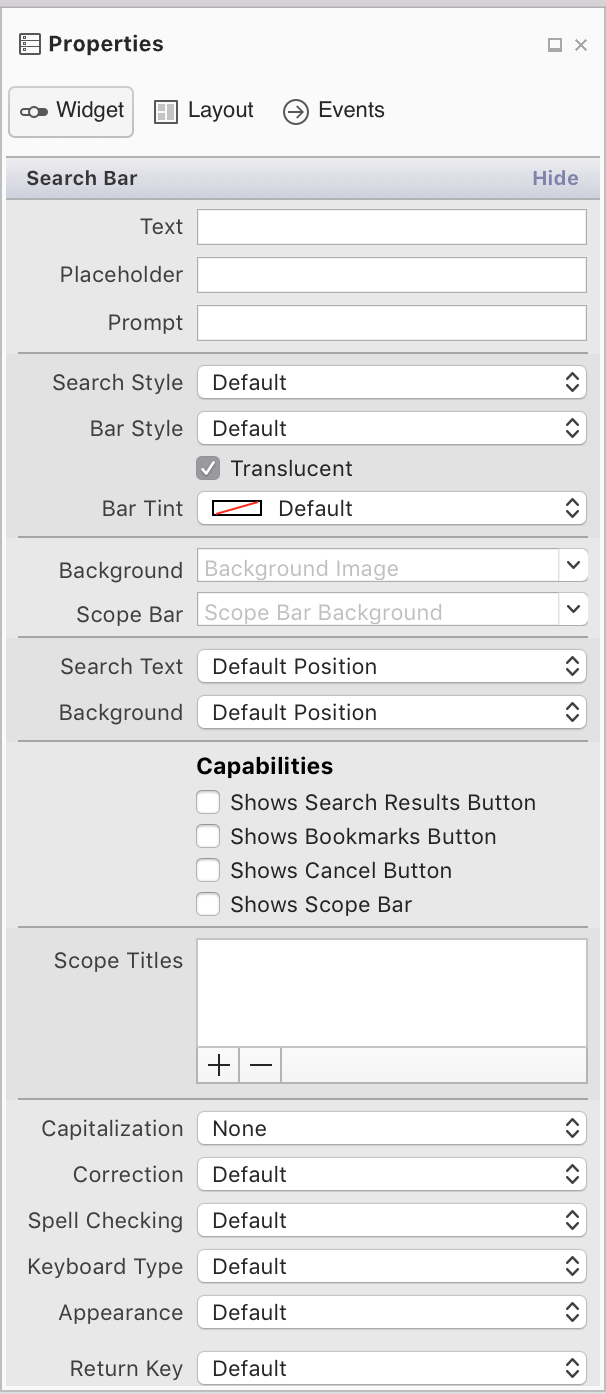Click the Layout grid icon
606x1394 pixels.
[x=166, y=111]
